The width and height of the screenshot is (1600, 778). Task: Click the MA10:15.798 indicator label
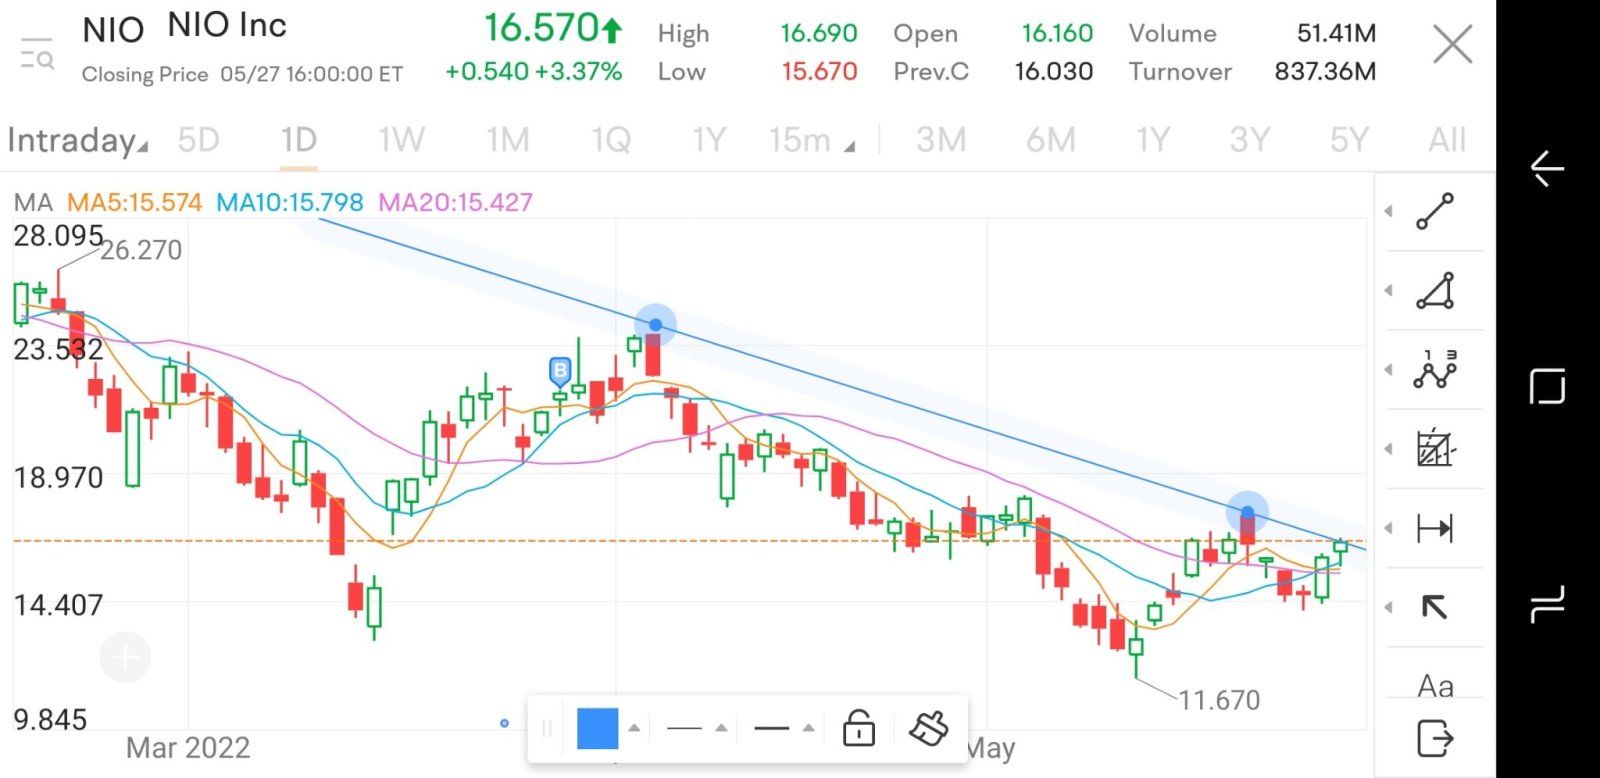290,202
